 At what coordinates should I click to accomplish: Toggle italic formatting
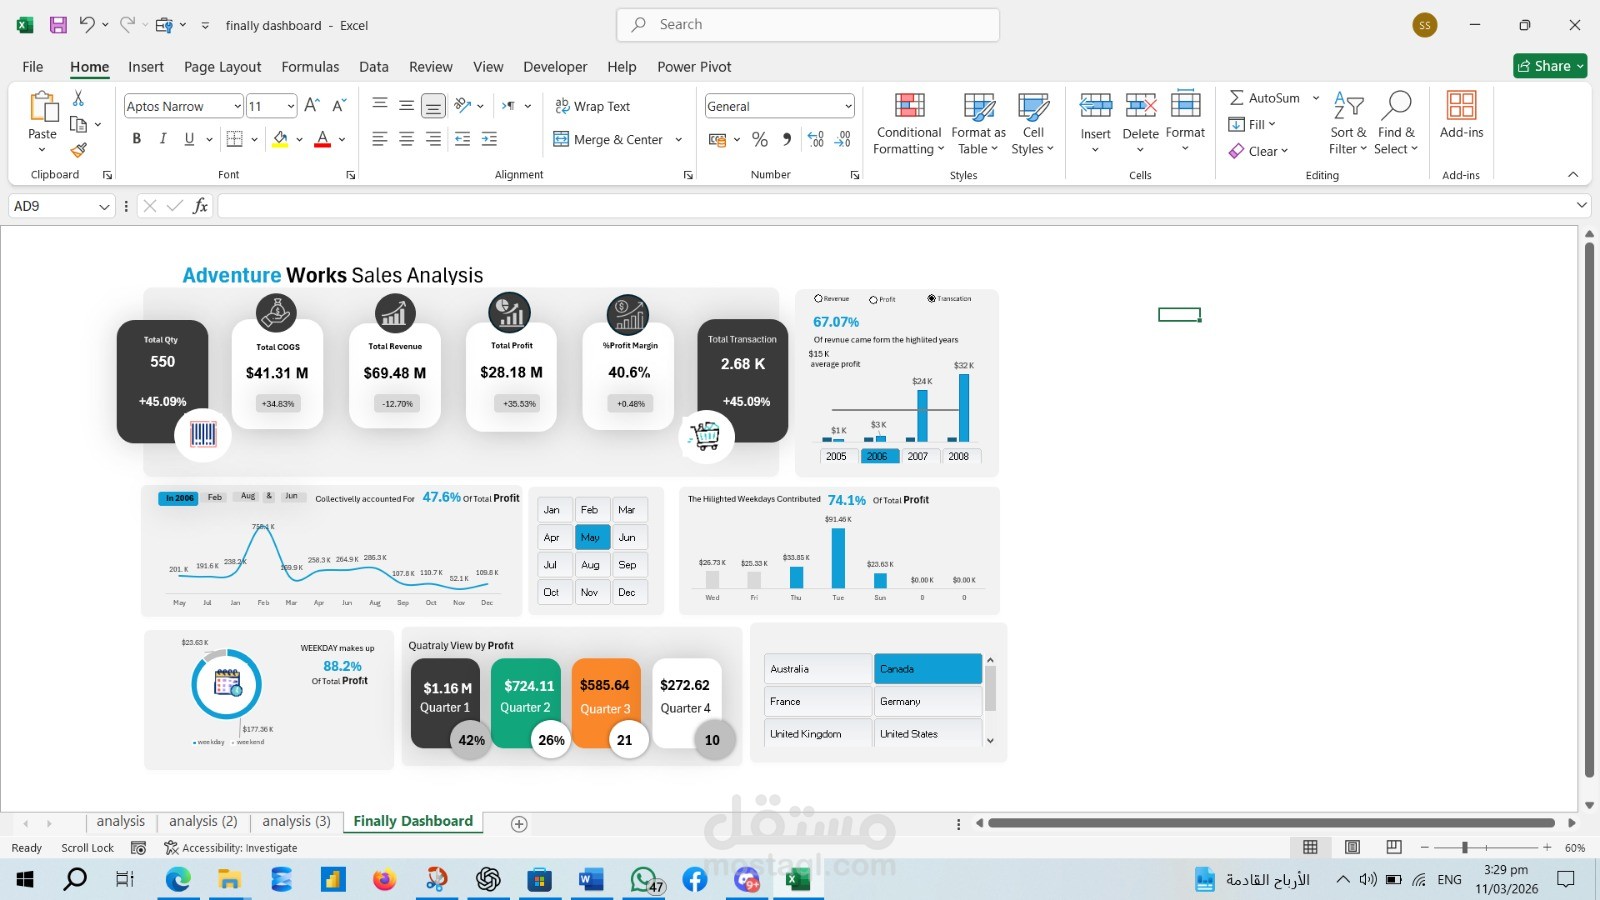tap(163, 139)
